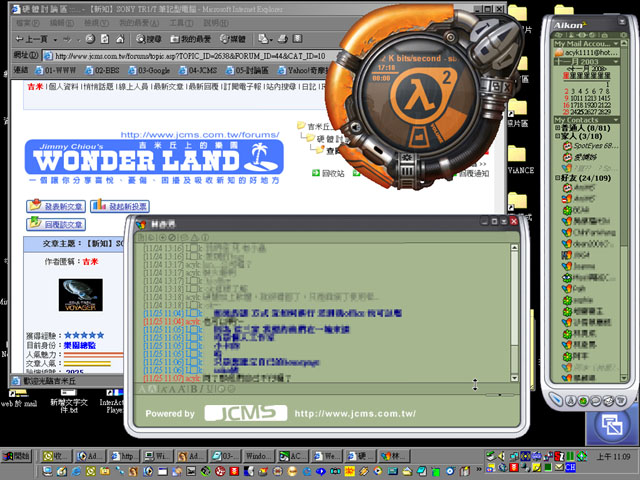Click the scroll-down arrow in chat window
This screenshot has height=480, width=640.
(514, 378)
